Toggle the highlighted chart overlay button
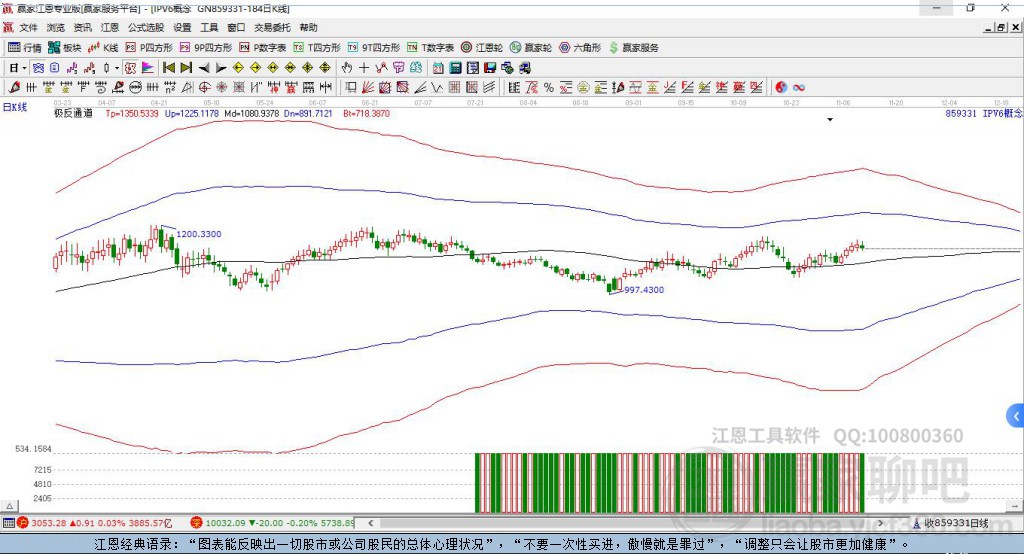The height and width of the screenshot is (554, 1024). [131, 67]
